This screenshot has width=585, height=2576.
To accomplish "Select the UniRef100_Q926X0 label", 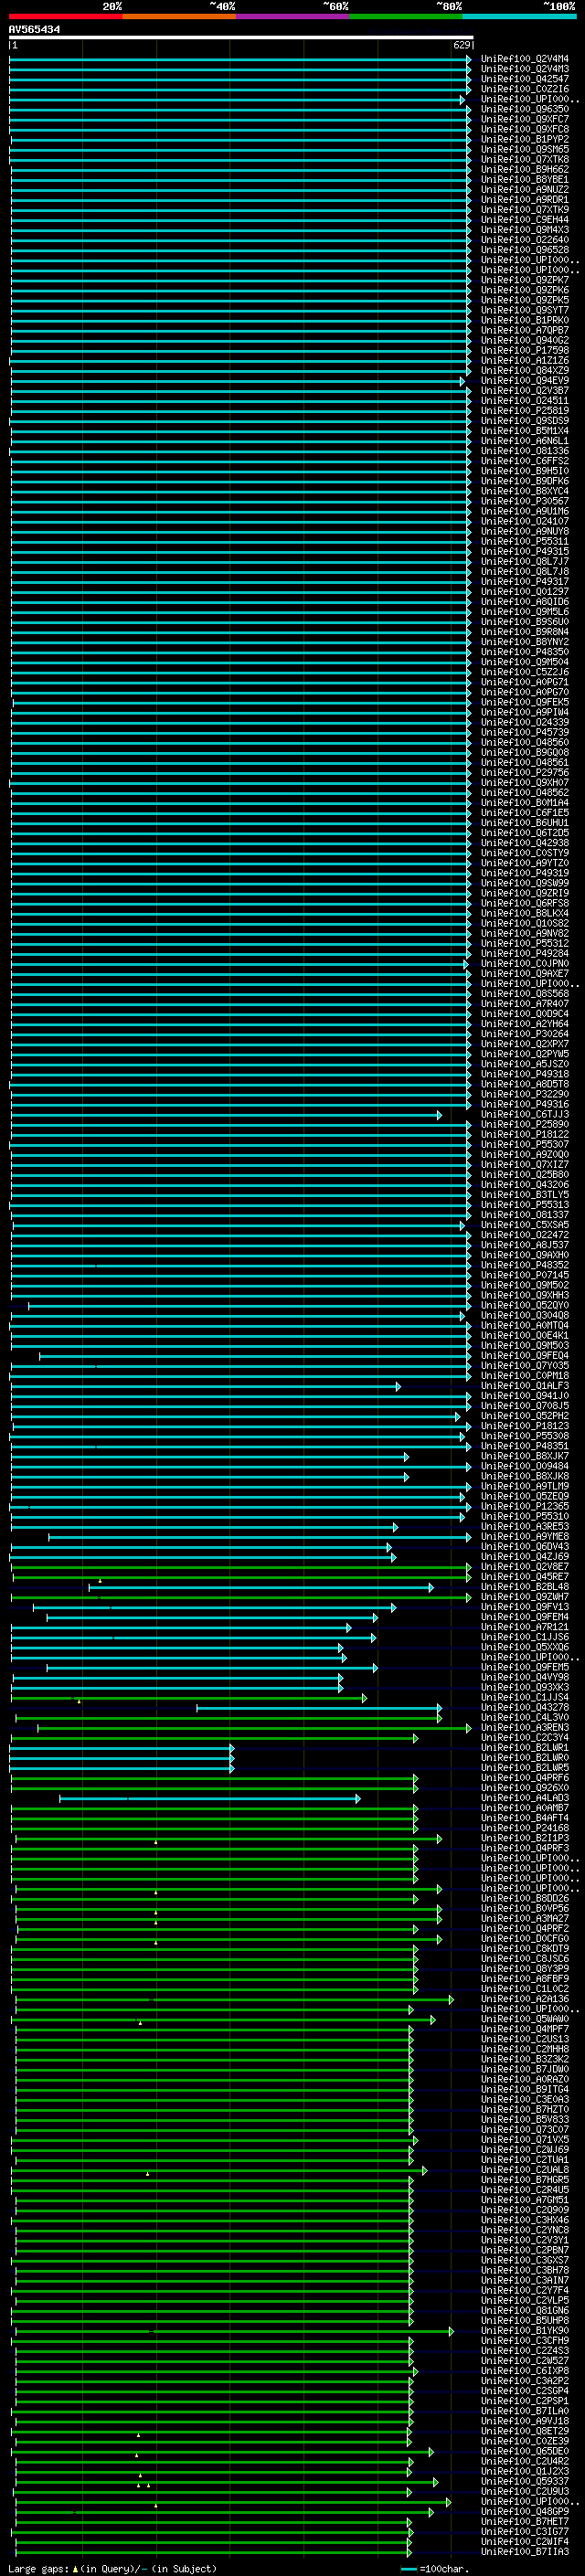I will pyautogui.click(x=525, y=1787).
